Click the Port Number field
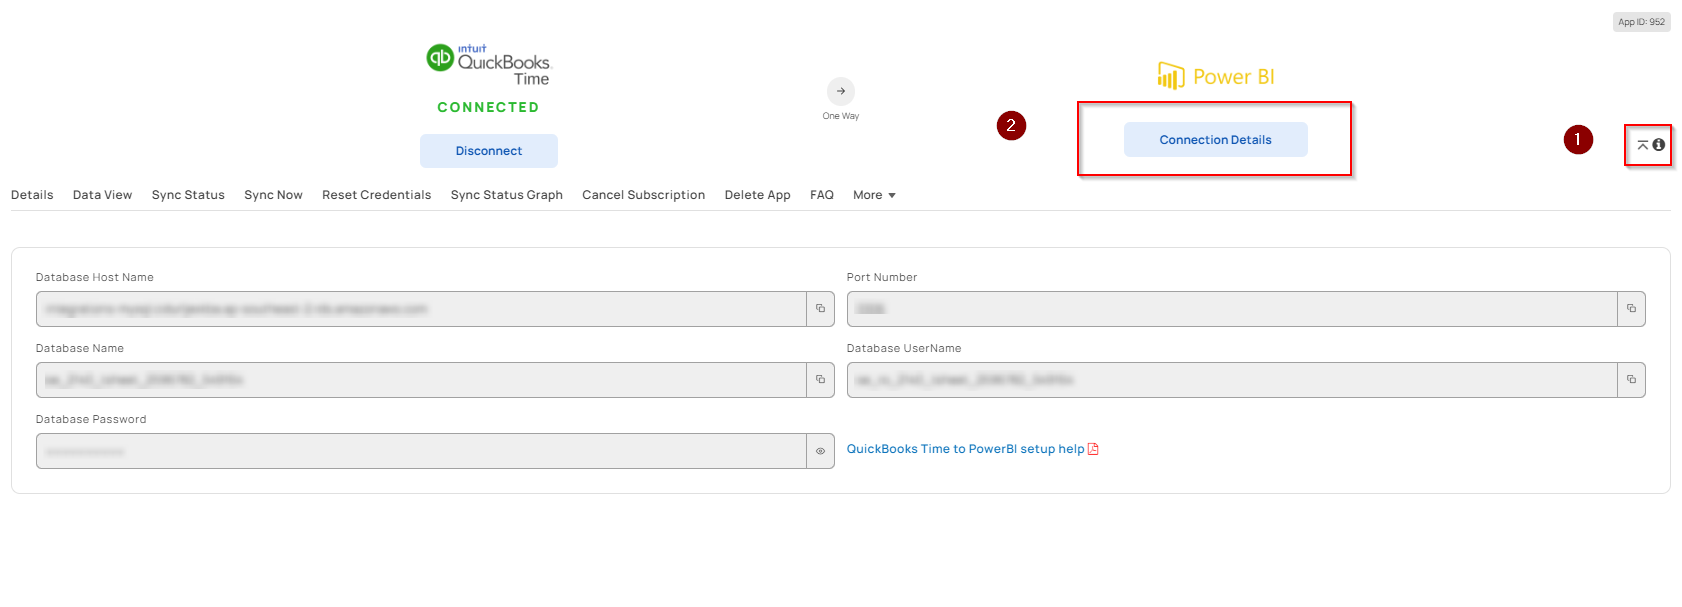Screen dimensions: 1682x607 pyautogui.click(x=1232, y=309)
